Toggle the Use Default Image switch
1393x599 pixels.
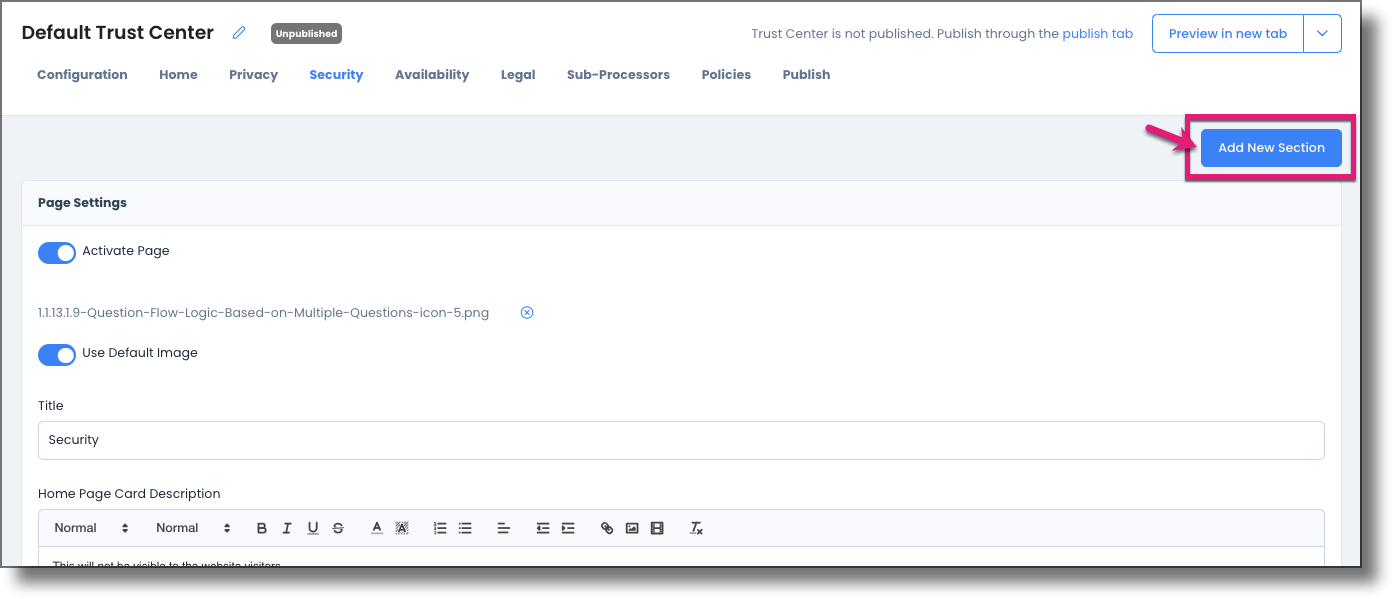(x=57, y=354)
